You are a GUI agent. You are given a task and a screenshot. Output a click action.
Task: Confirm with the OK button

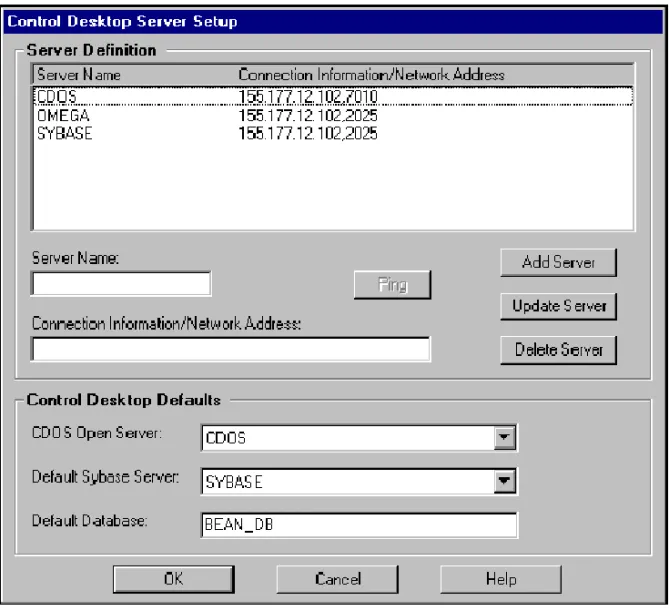[x=174, y=579]
